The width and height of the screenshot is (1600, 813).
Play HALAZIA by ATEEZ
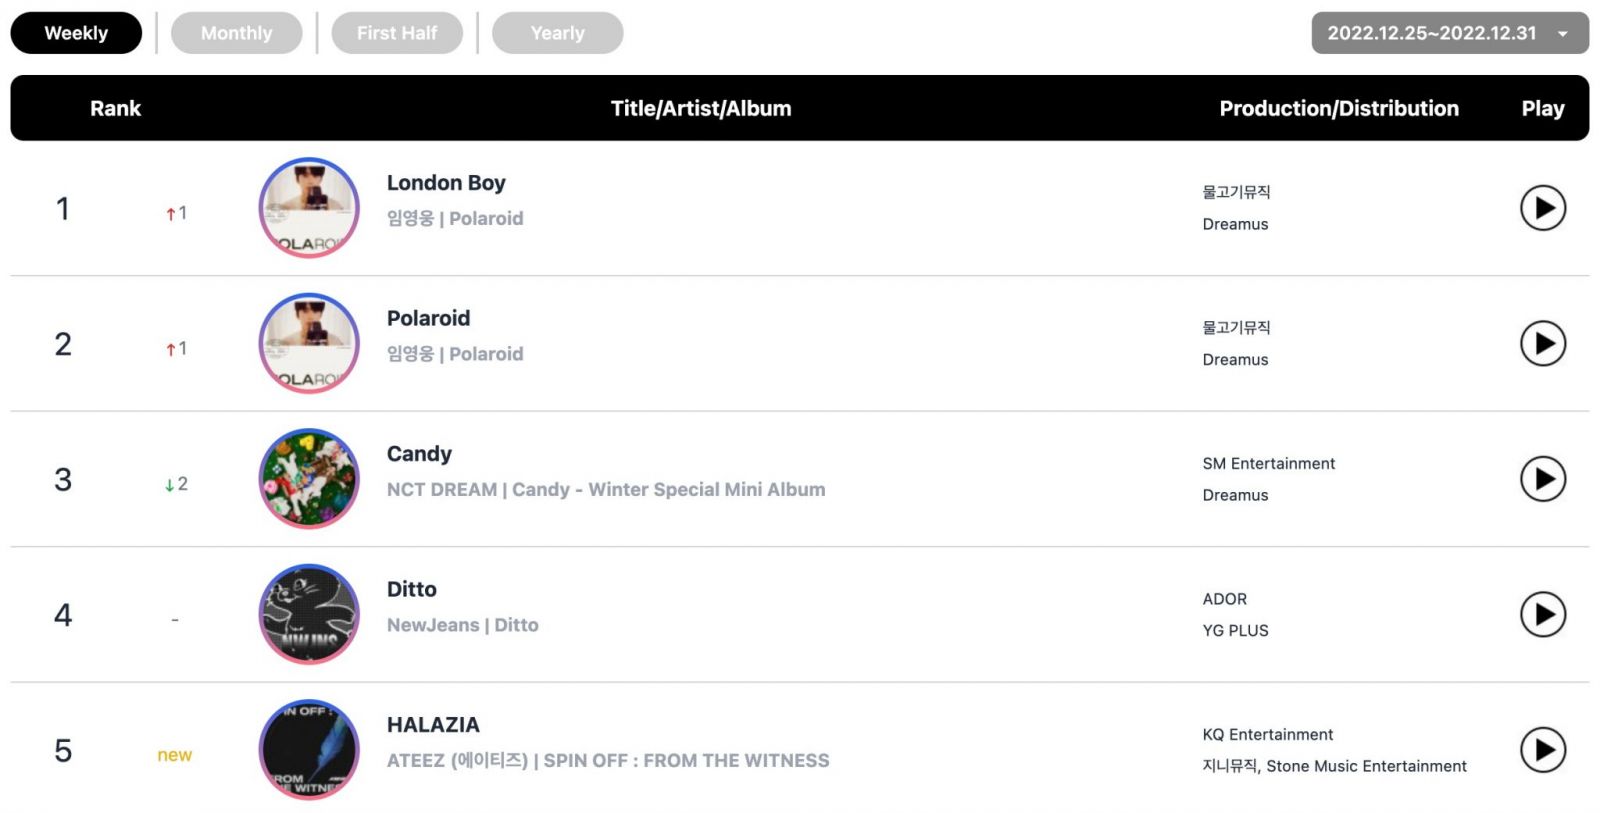click(1543, 750)
